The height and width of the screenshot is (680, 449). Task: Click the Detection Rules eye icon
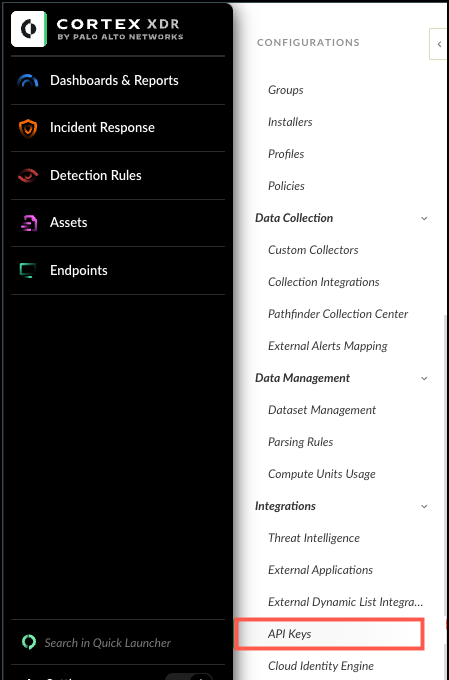click(28, 175)
